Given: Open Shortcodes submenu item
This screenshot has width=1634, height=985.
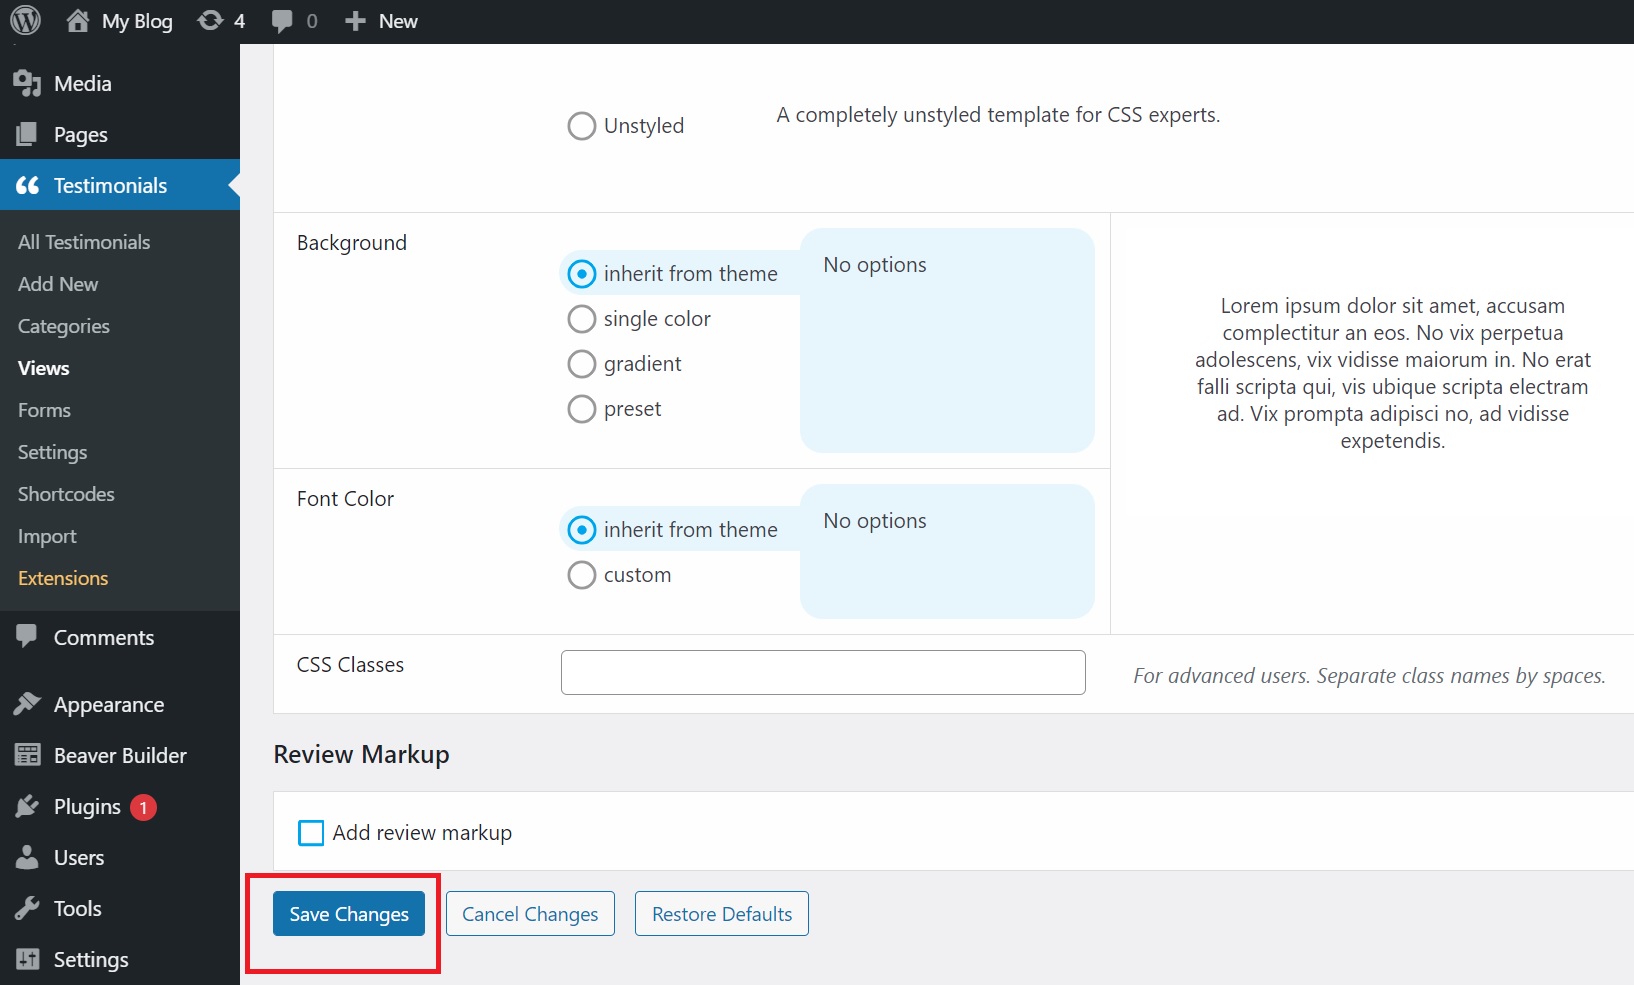Looking at the screenshot, I should [x=66, y=494].
